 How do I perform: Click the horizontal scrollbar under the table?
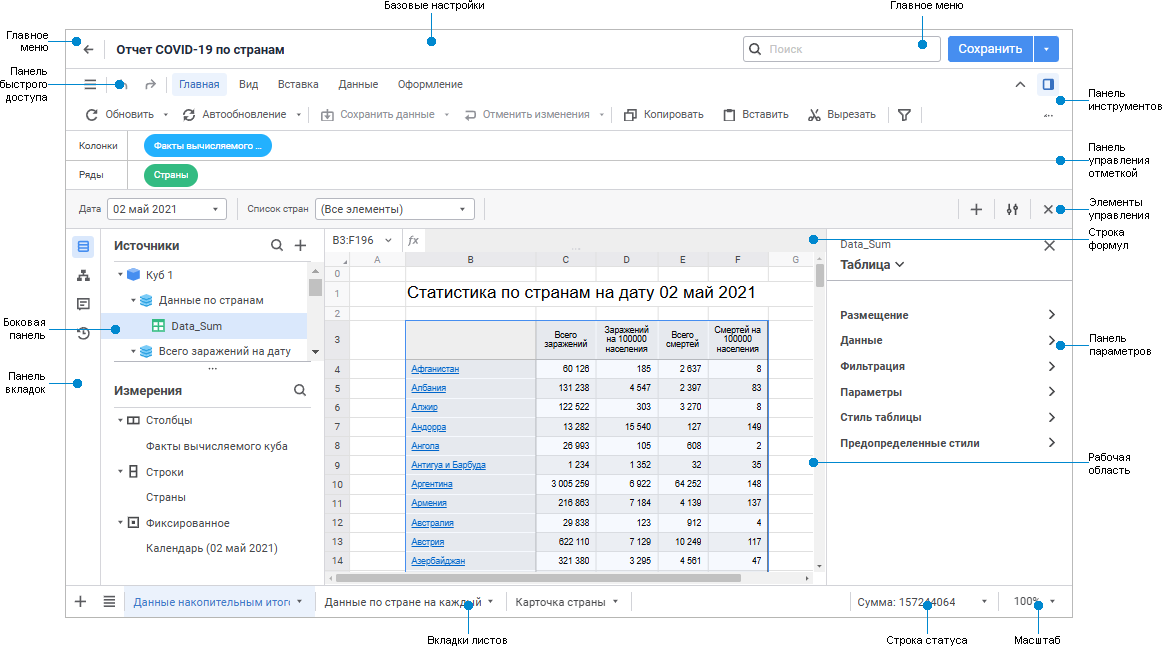[540, 577]
